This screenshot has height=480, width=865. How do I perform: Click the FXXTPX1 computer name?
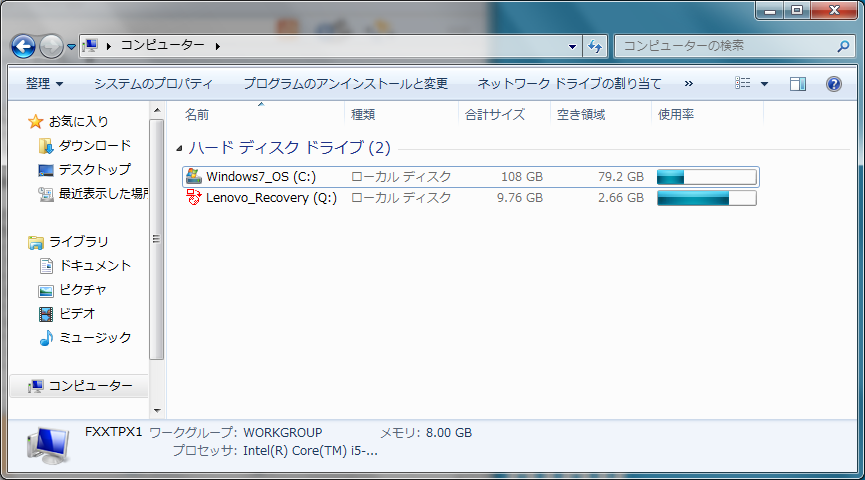coord(114,432)
